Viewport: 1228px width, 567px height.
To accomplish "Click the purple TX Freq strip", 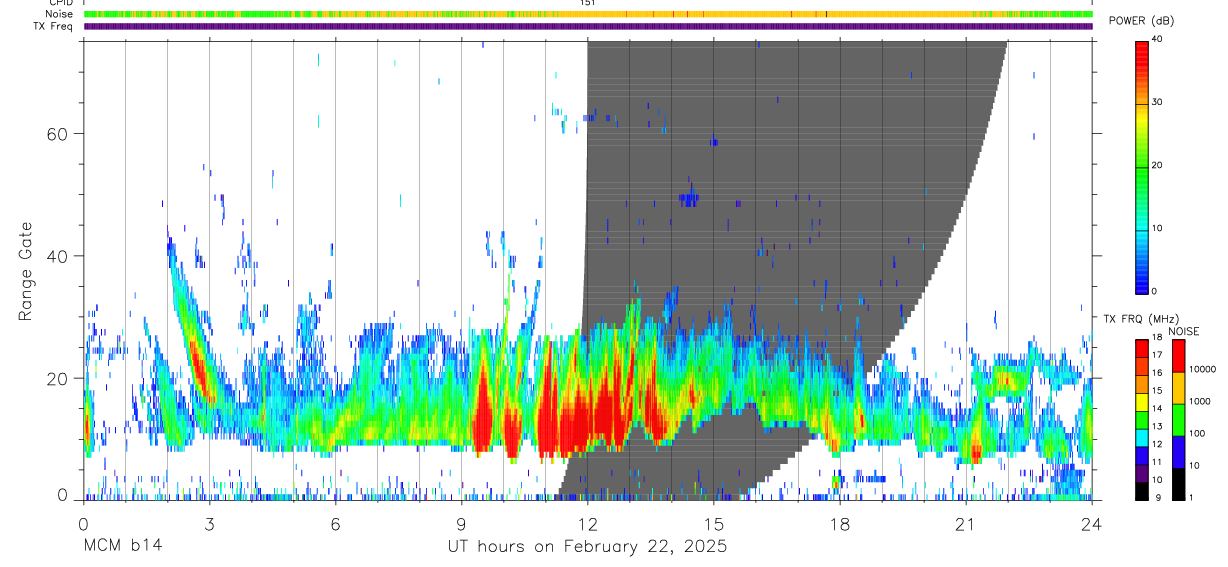I will 588,27.
